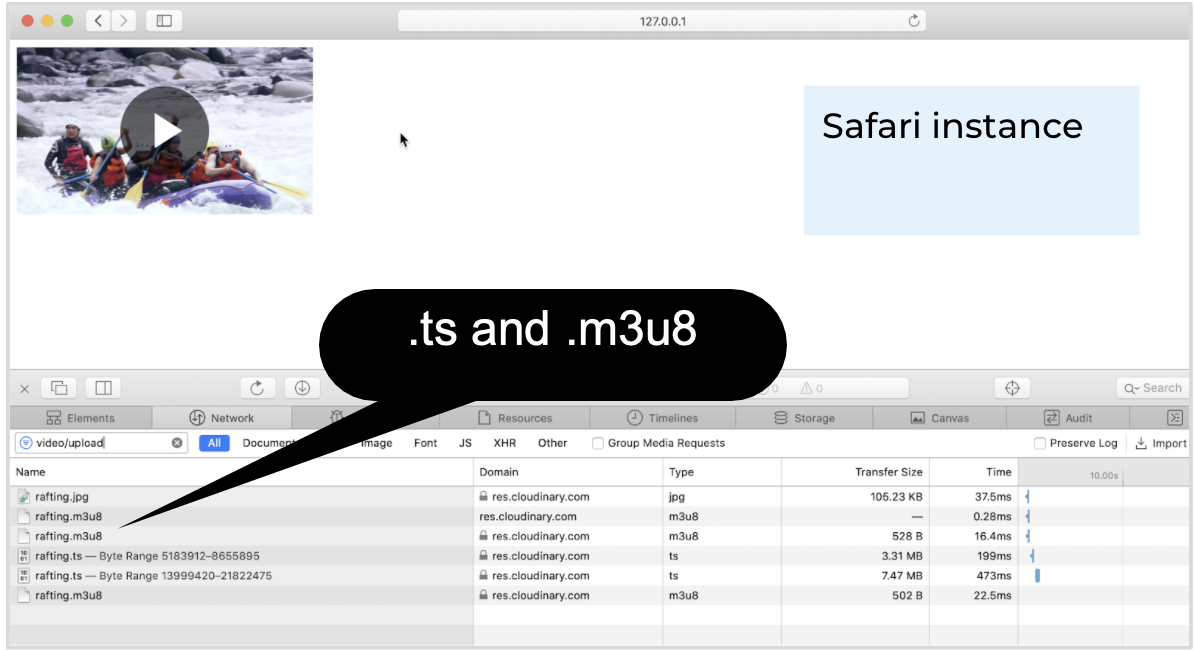
Task: Switch to the Network tab
Action: click(x=222, y=417)
